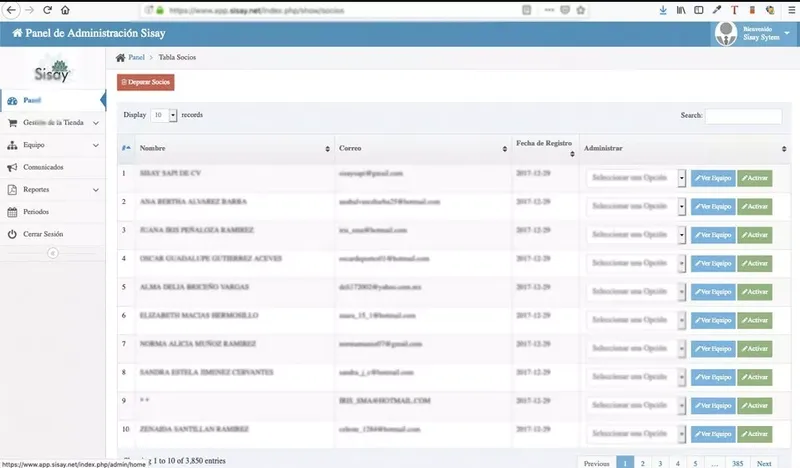Focus the Search input field
This screenshot has width=800, height=468.
743,116
